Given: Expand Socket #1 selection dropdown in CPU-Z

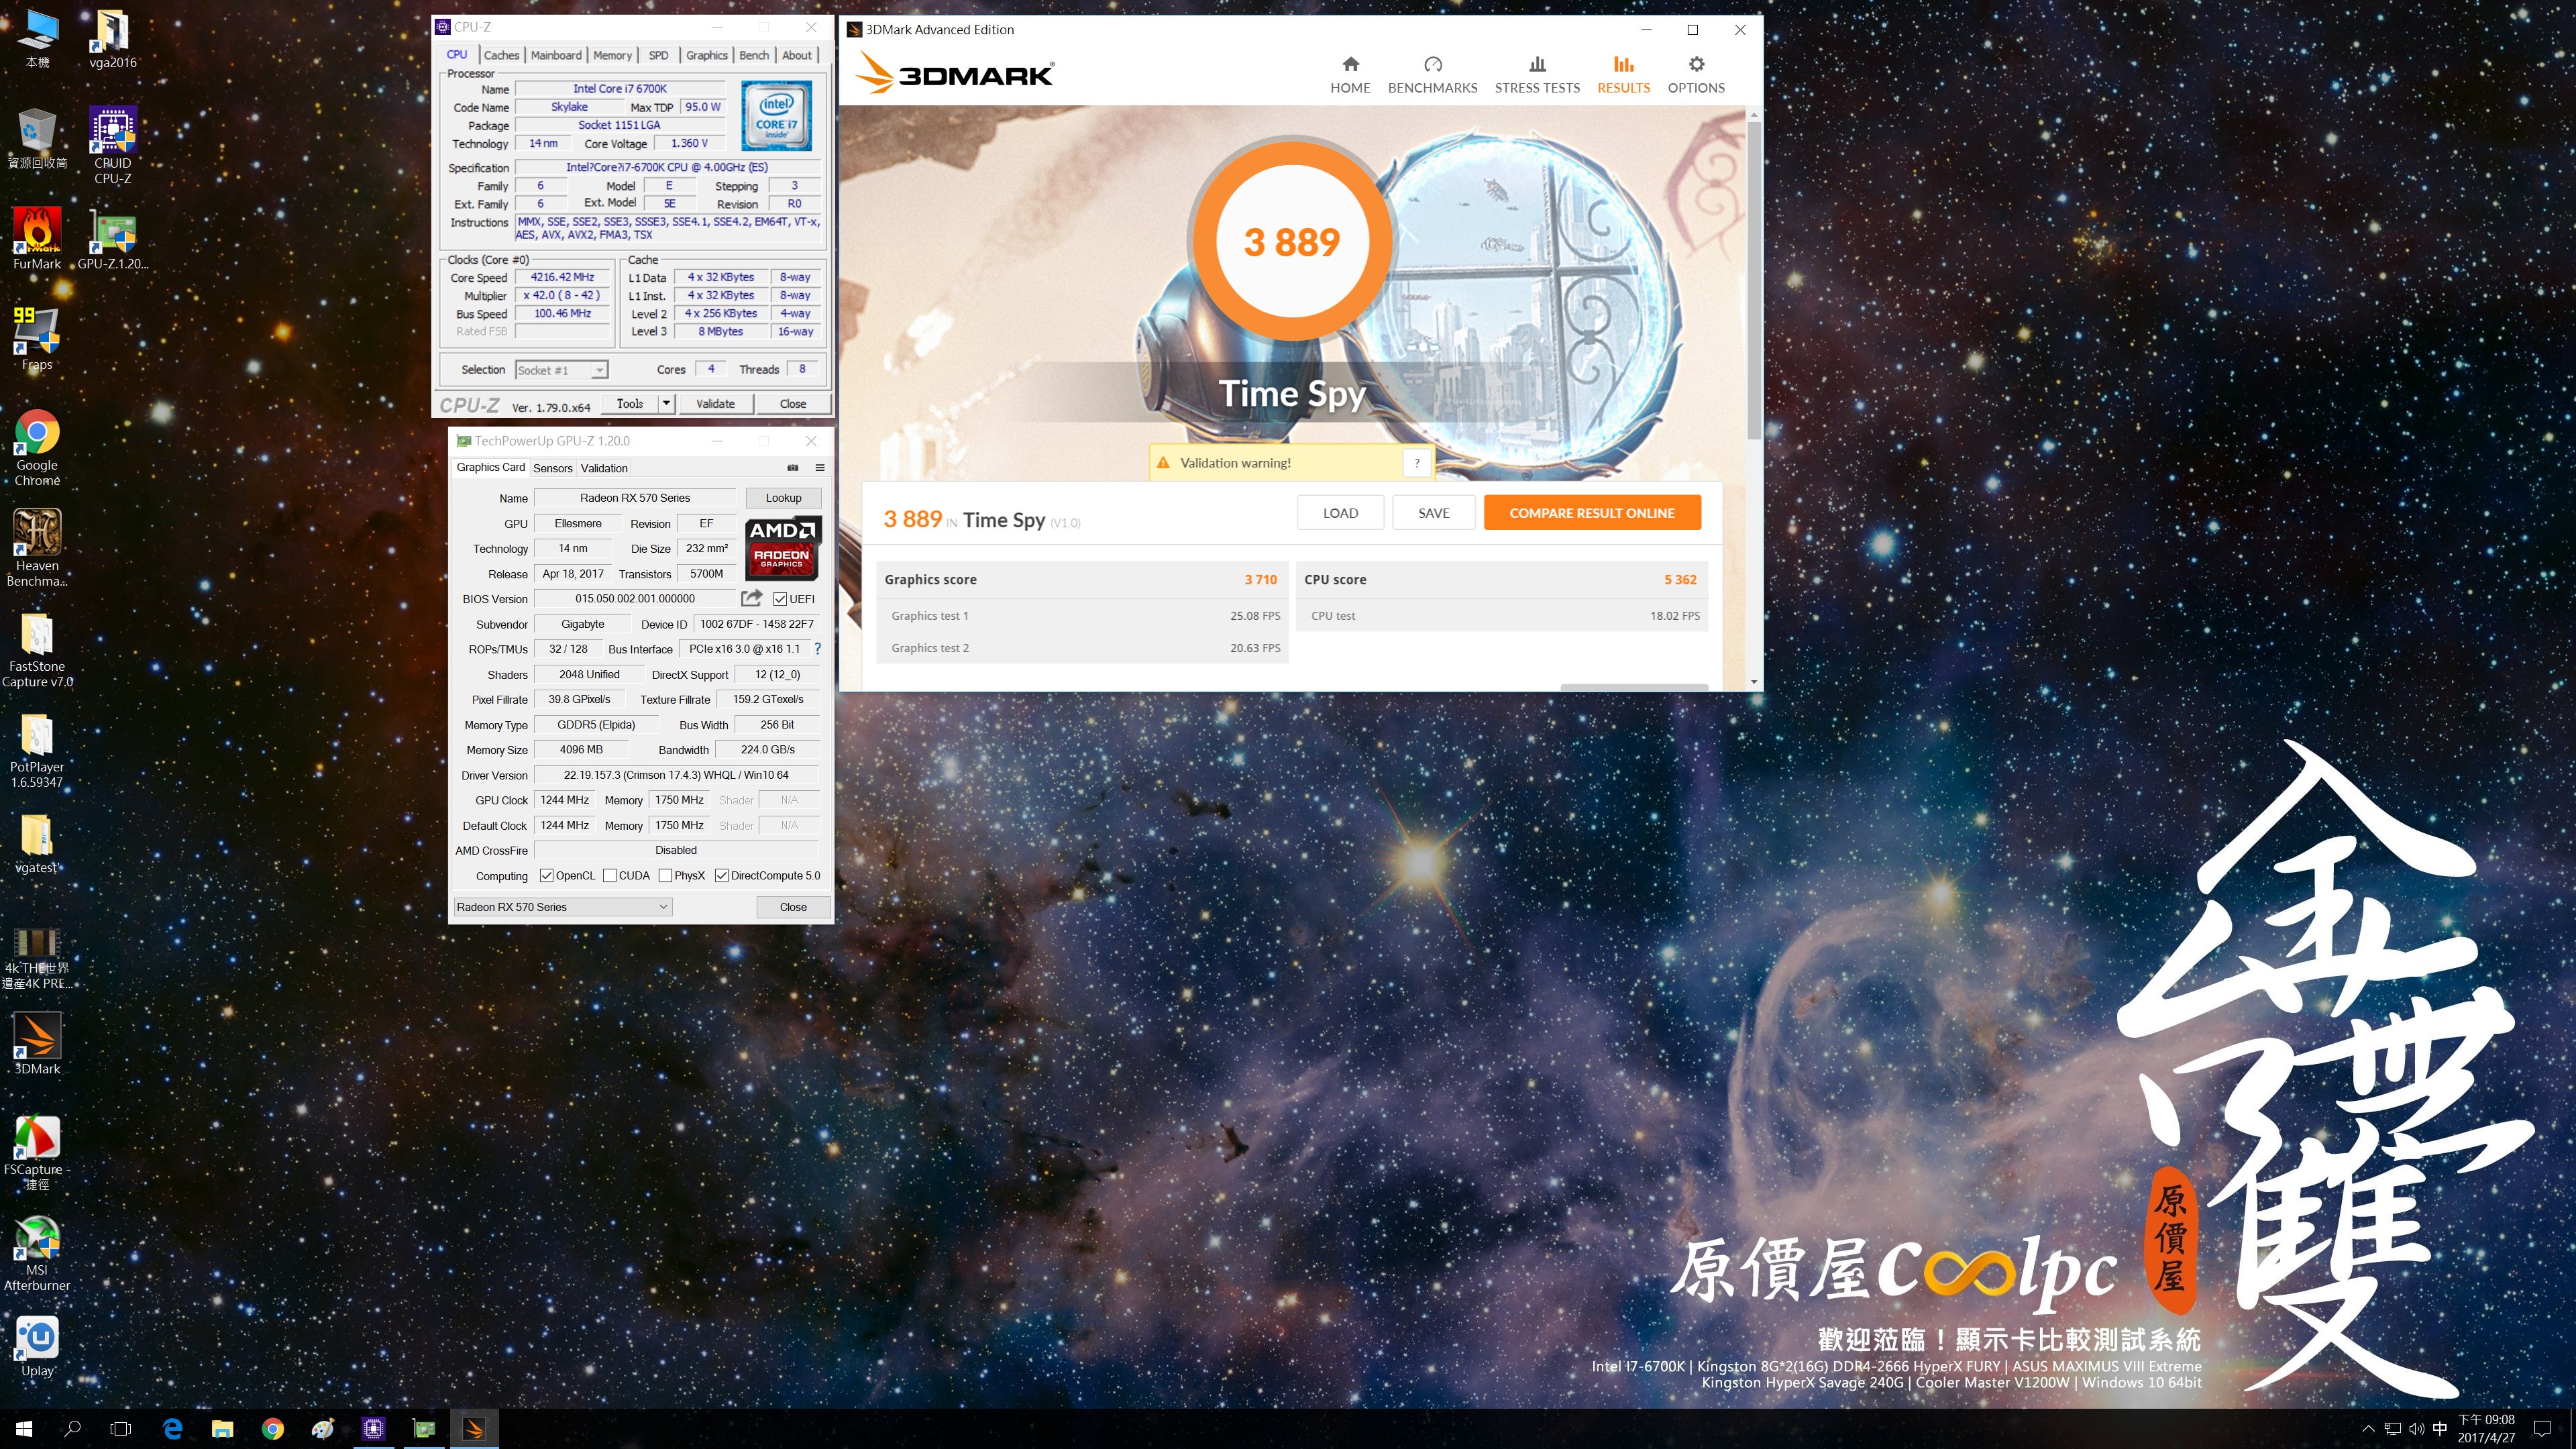Looking at the screenshot, I should coord(599,371).
